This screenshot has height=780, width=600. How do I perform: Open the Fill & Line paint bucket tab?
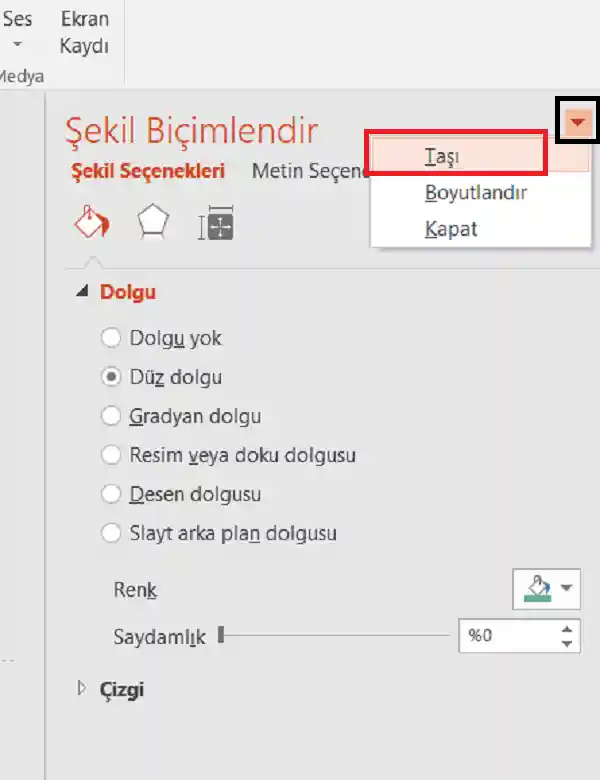(x=92, y=221)
